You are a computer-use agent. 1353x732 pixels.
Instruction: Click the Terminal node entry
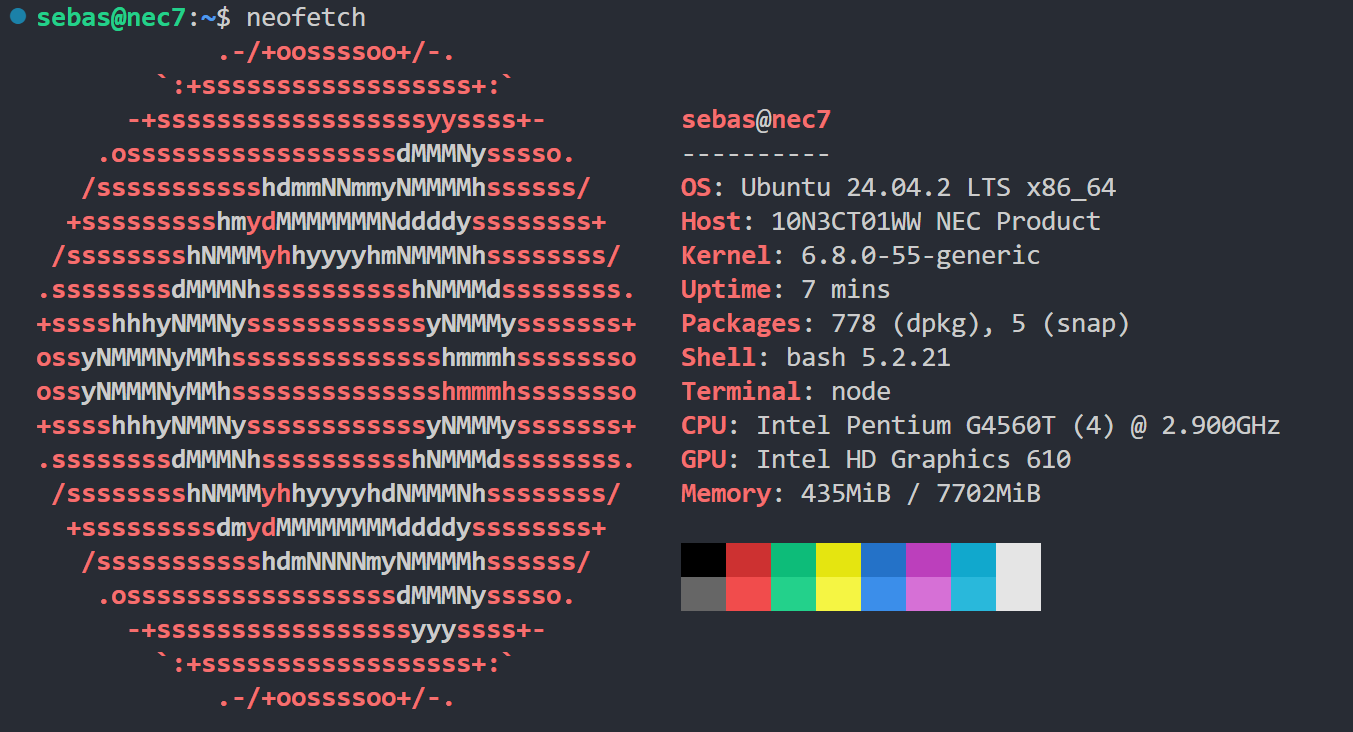(x=785, y=392)
